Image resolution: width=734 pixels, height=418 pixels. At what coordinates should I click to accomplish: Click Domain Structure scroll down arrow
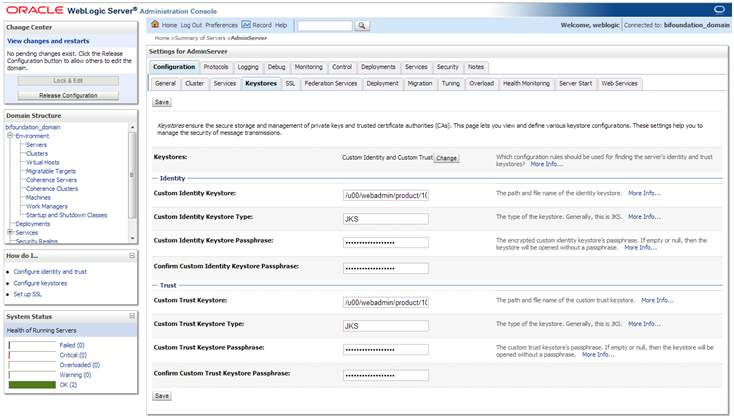point(132,238)
